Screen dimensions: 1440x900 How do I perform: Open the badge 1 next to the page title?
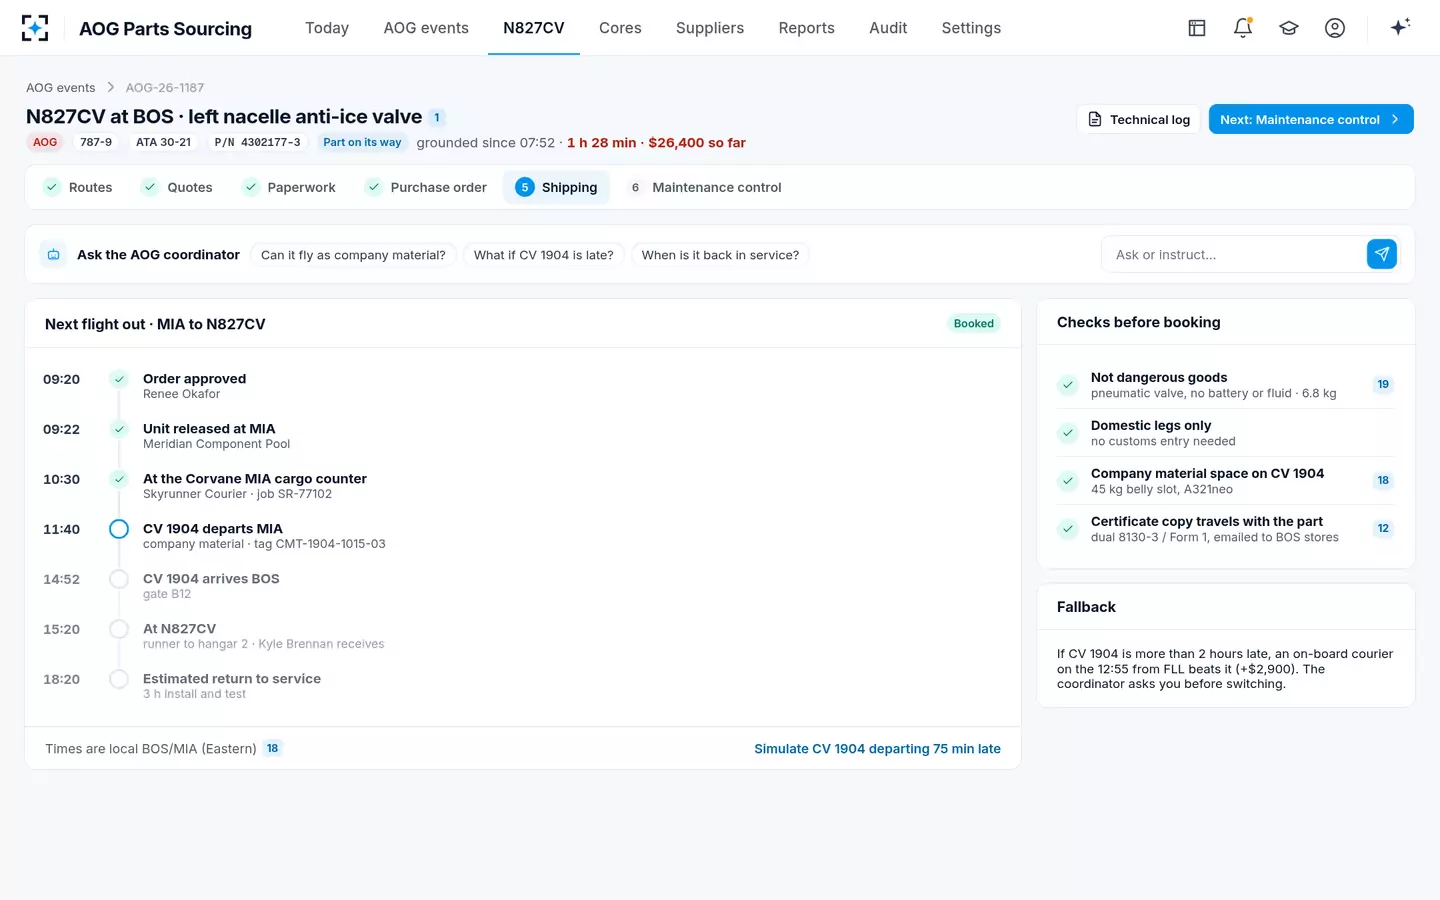click(x=437, y=117)
